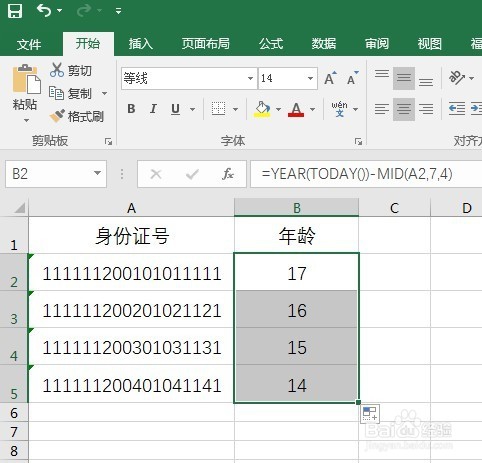Expand the fill color dropdown arrow

point(278,109)
